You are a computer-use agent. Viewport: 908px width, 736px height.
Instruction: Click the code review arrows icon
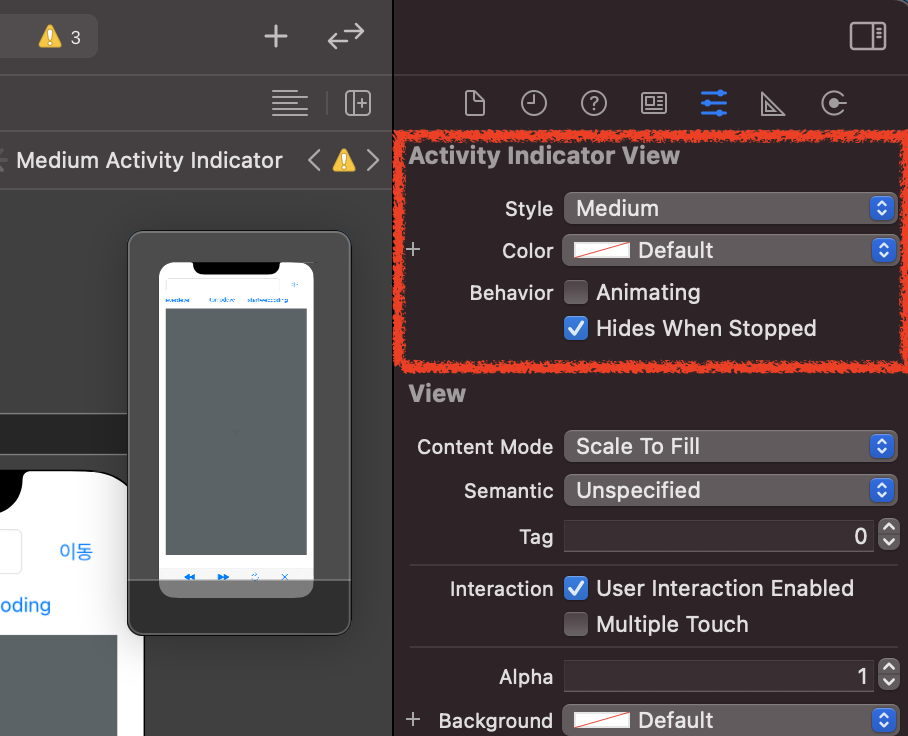(x=346, y=36)
